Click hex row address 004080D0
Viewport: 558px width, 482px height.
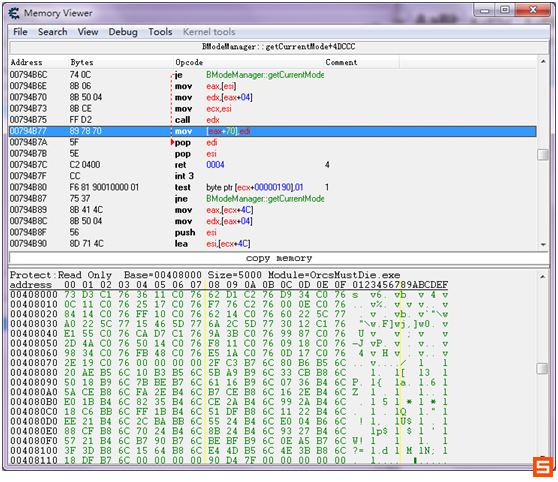34,421
